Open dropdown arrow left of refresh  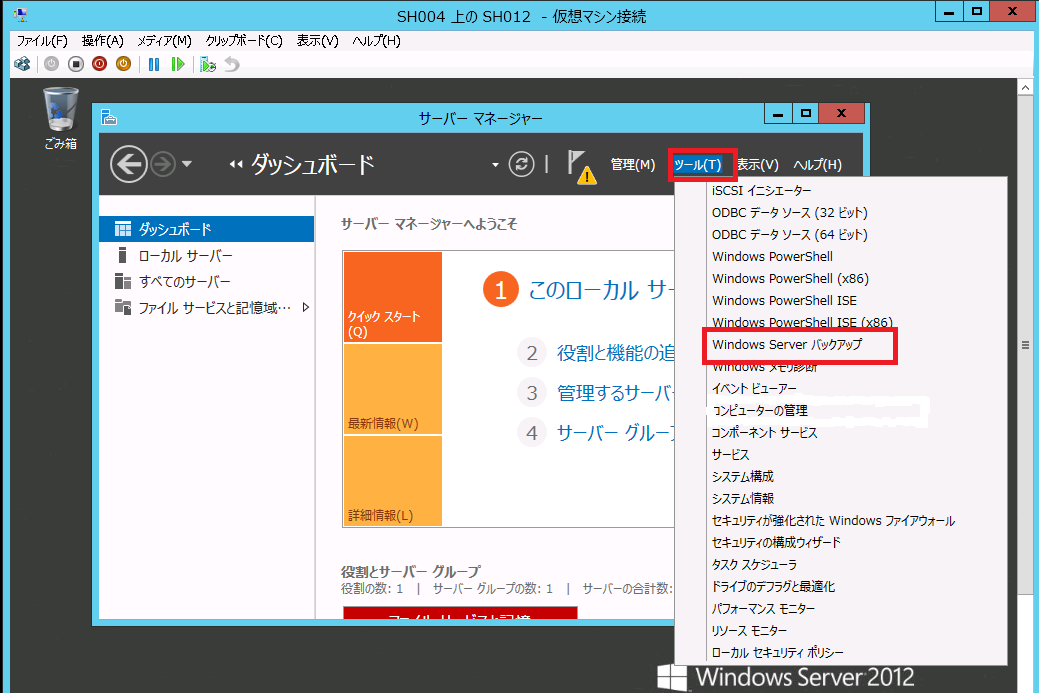pyautogui.click(x=495, y=165)
